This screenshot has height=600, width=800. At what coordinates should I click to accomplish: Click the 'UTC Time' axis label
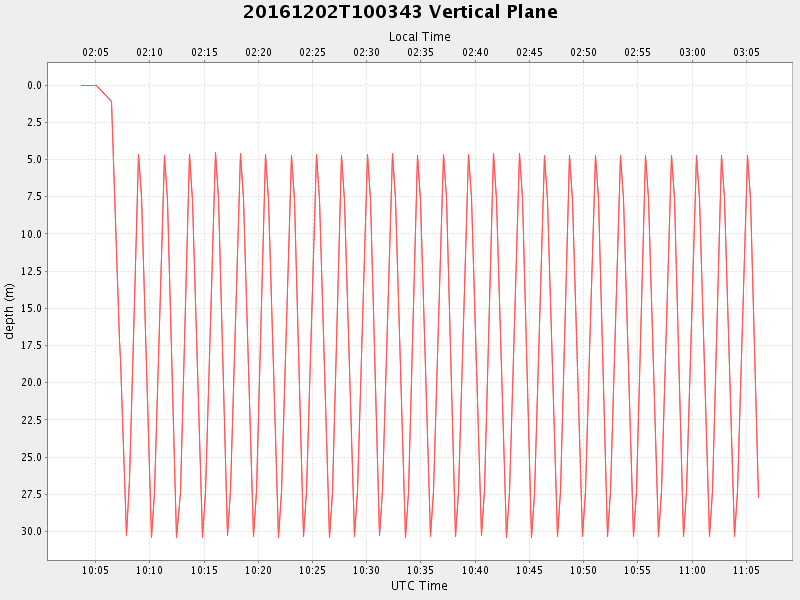coord(419,586)
